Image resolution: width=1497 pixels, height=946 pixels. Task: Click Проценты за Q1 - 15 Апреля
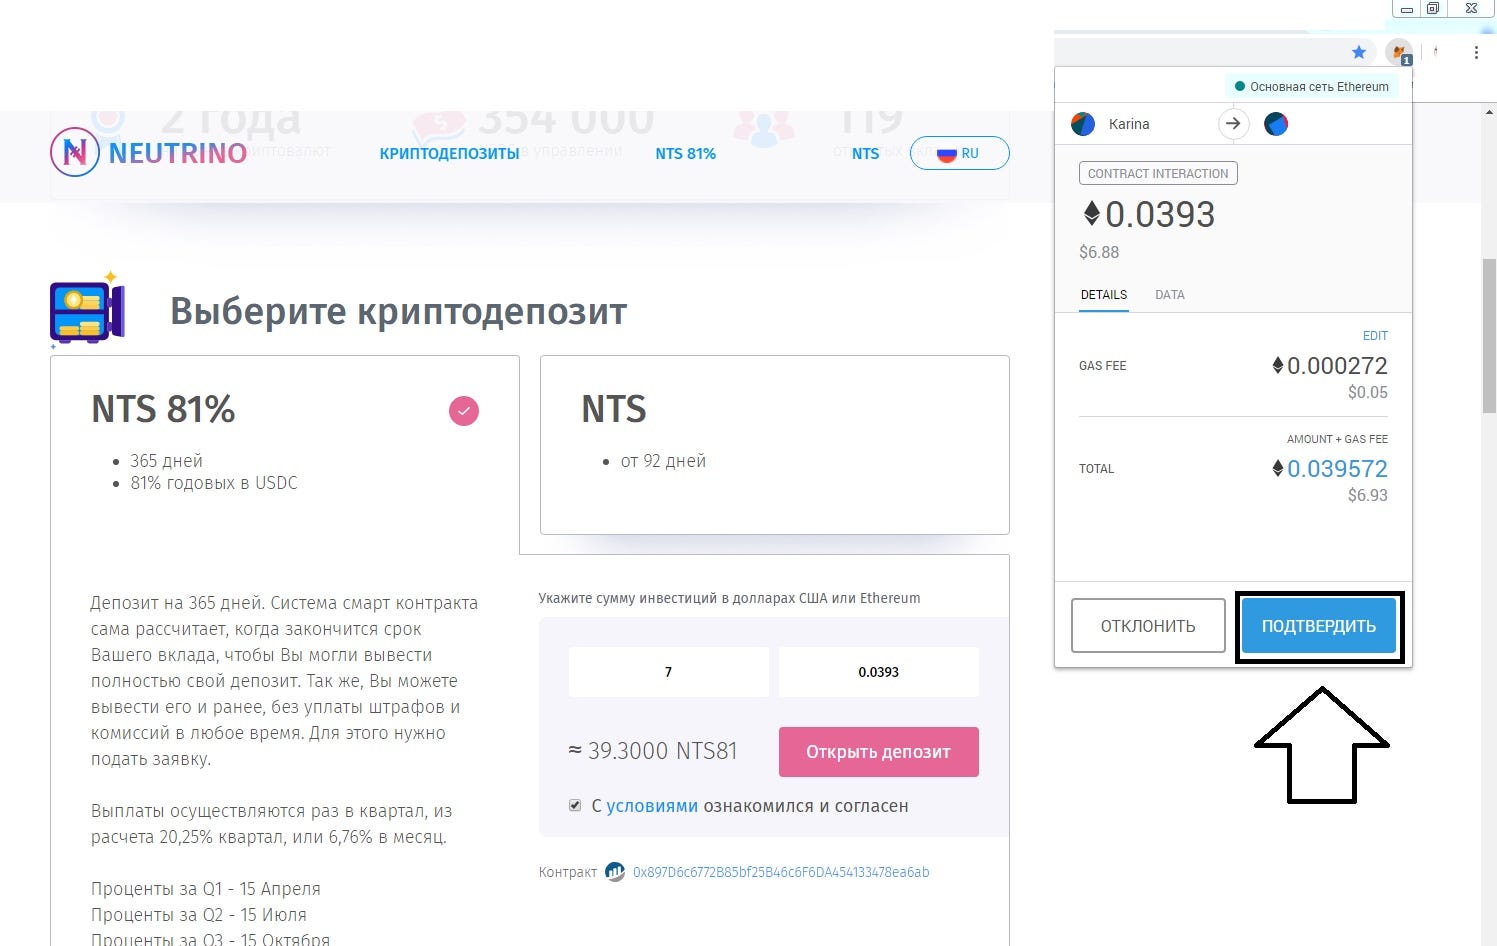206,889
